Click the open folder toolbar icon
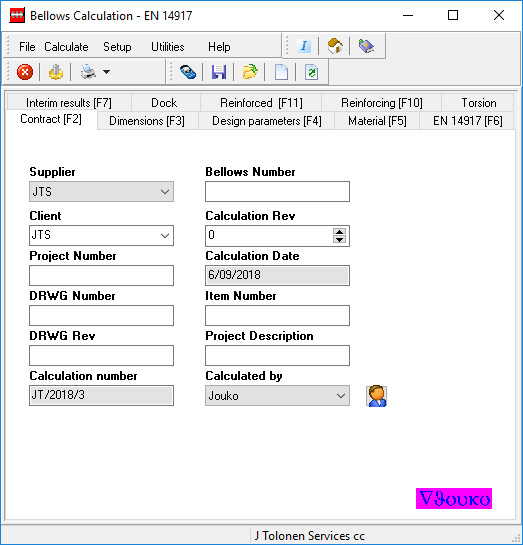The height and width of the screenshot is (545, 523). pos(250,72)
